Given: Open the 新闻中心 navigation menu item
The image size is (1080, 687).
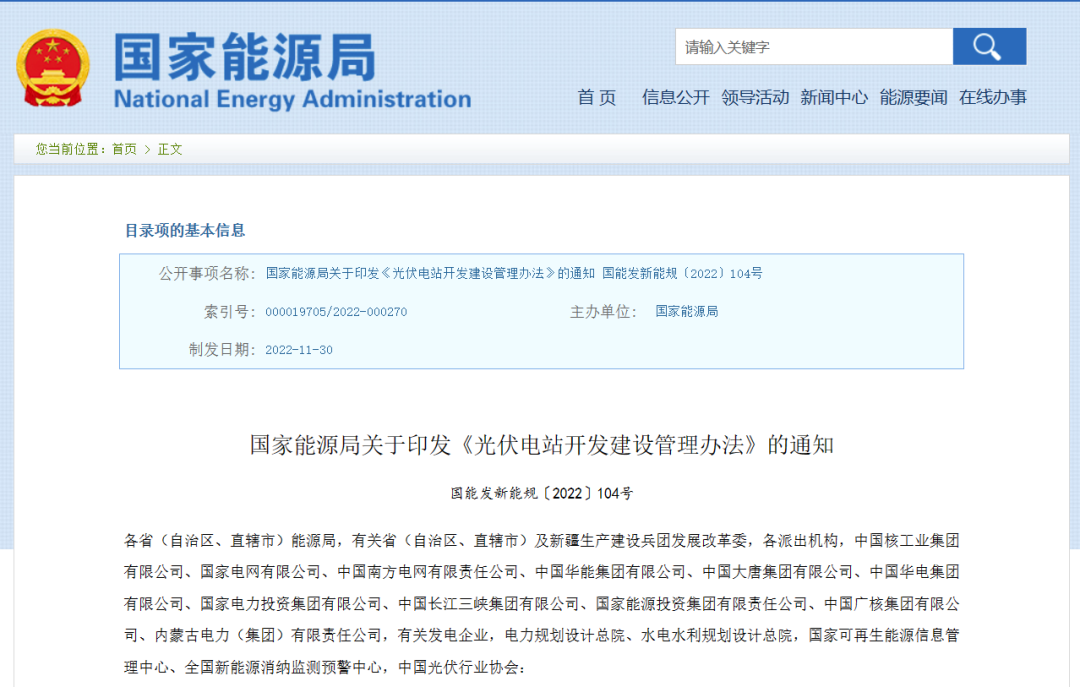Looking at the screenshot, I should click(834, 97).
